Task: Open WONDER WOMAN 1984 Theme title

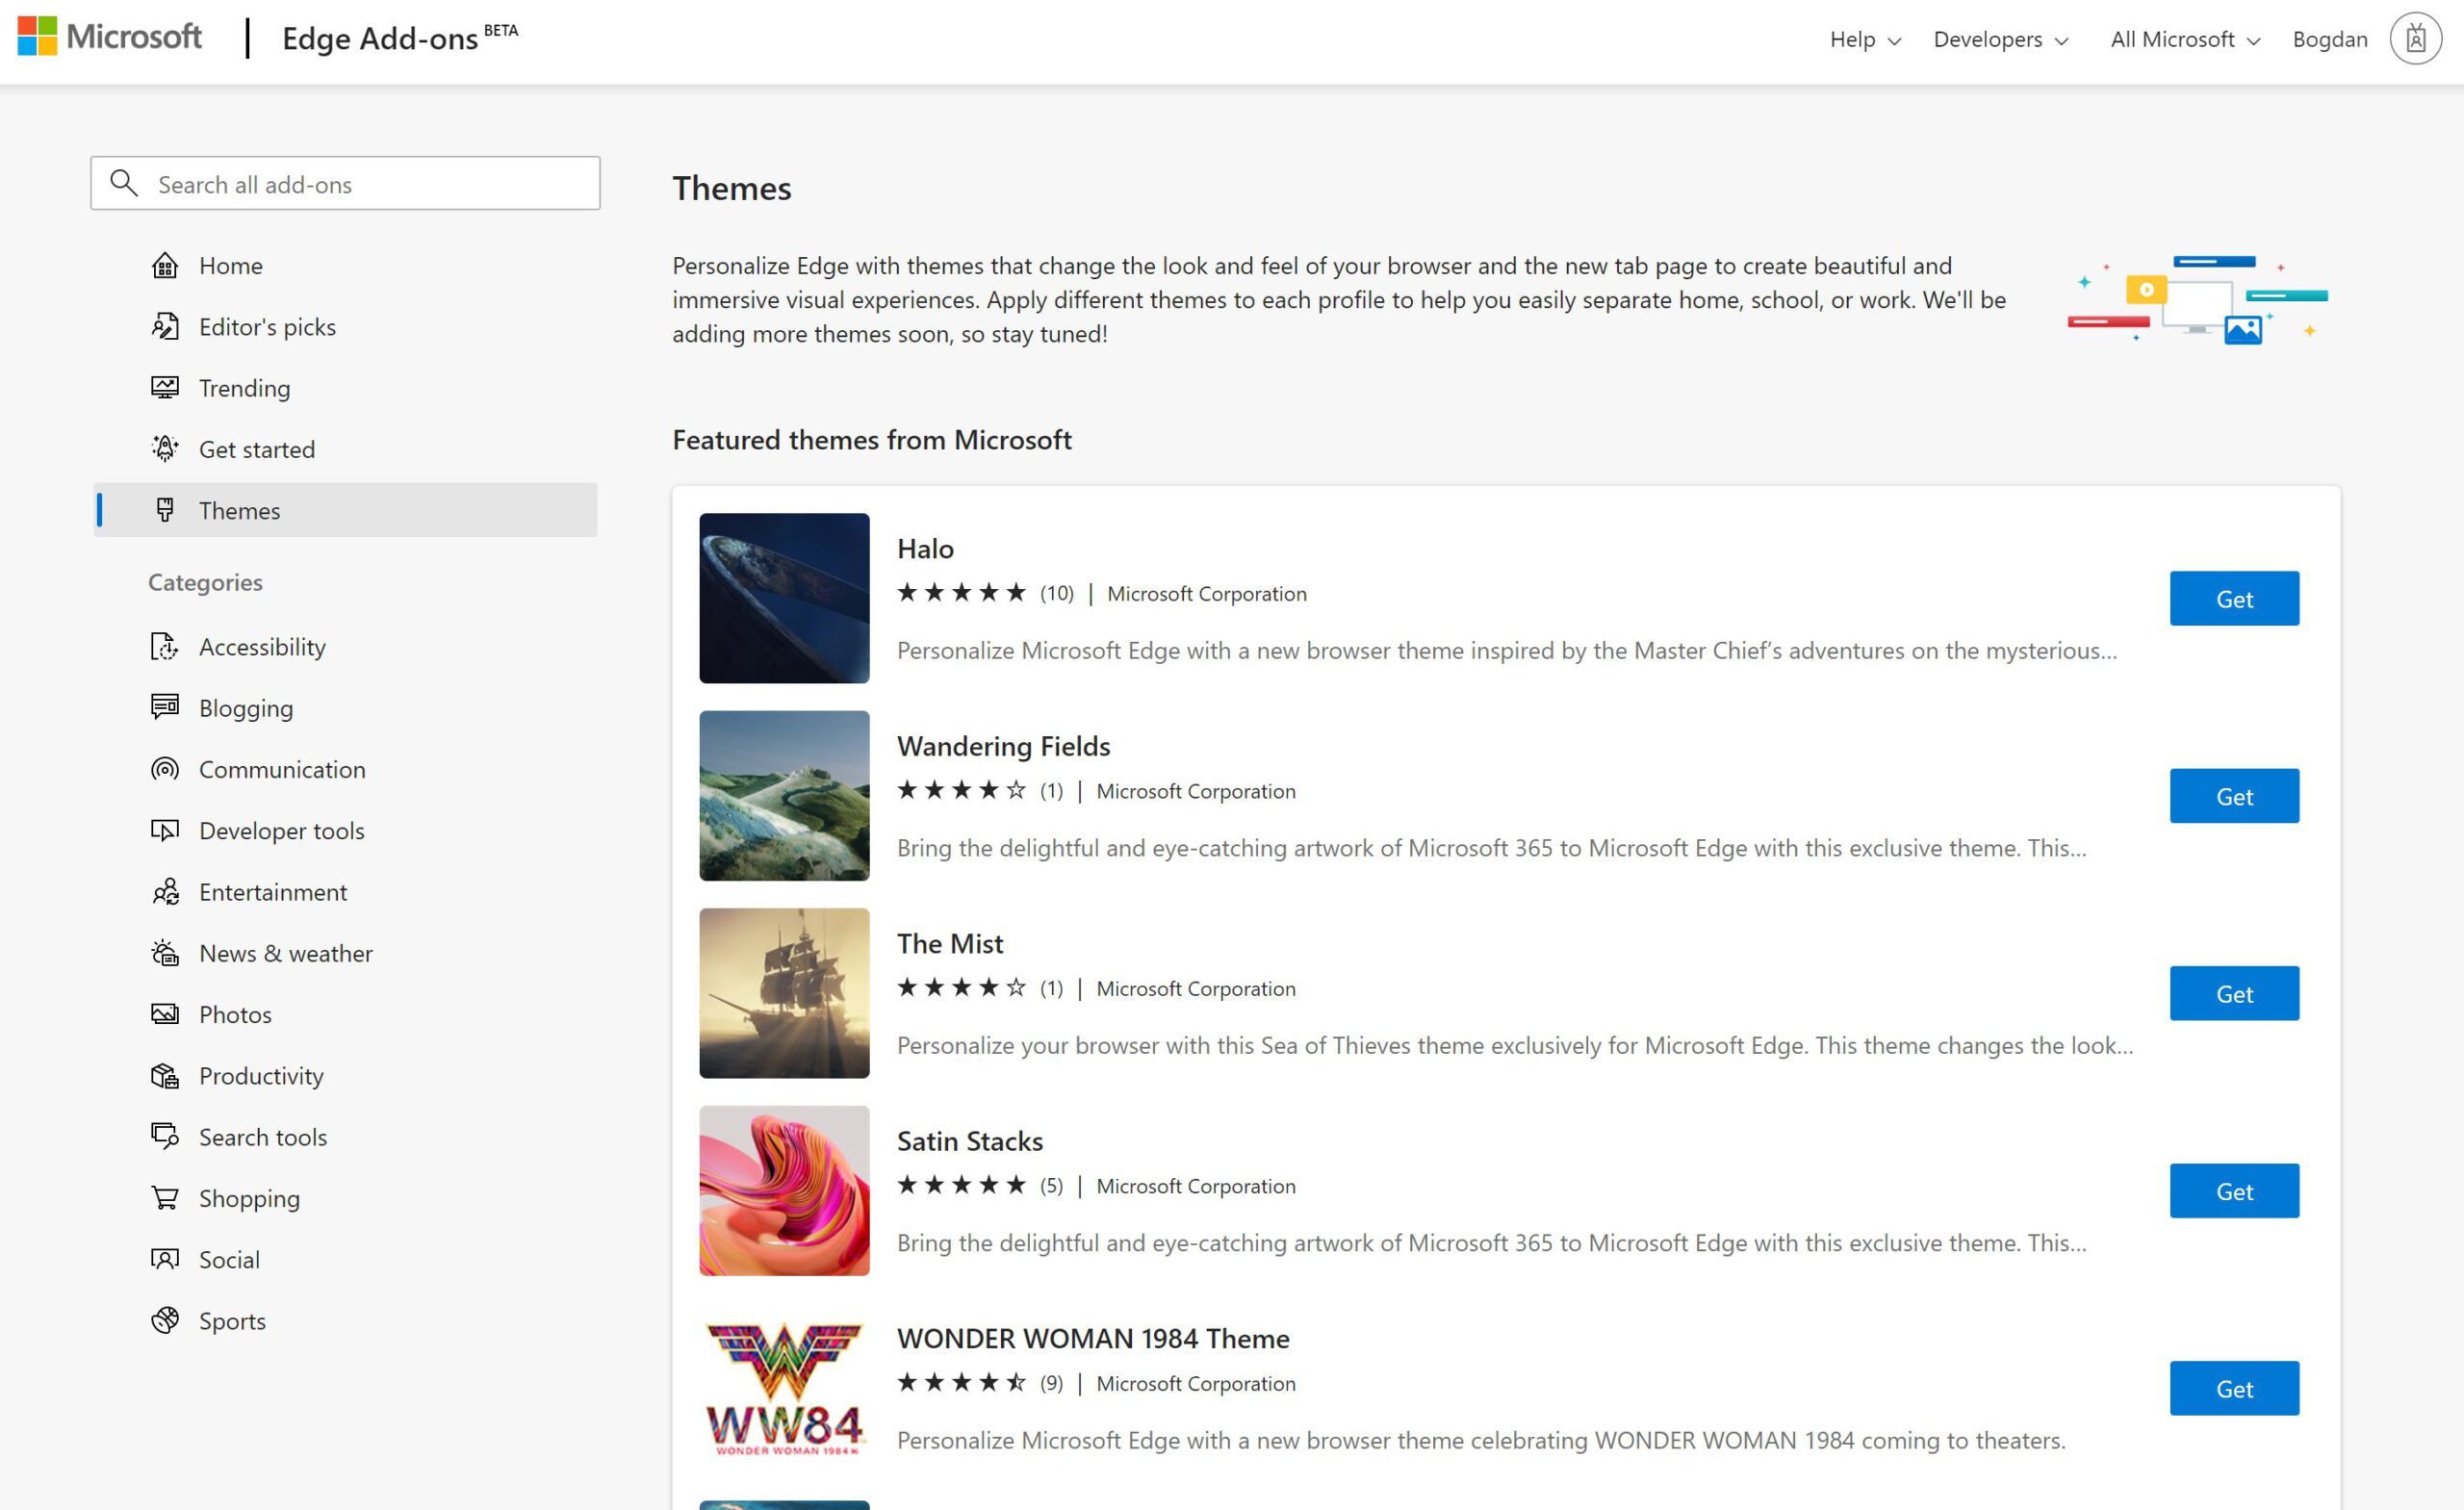Action: (1093, 1338)
